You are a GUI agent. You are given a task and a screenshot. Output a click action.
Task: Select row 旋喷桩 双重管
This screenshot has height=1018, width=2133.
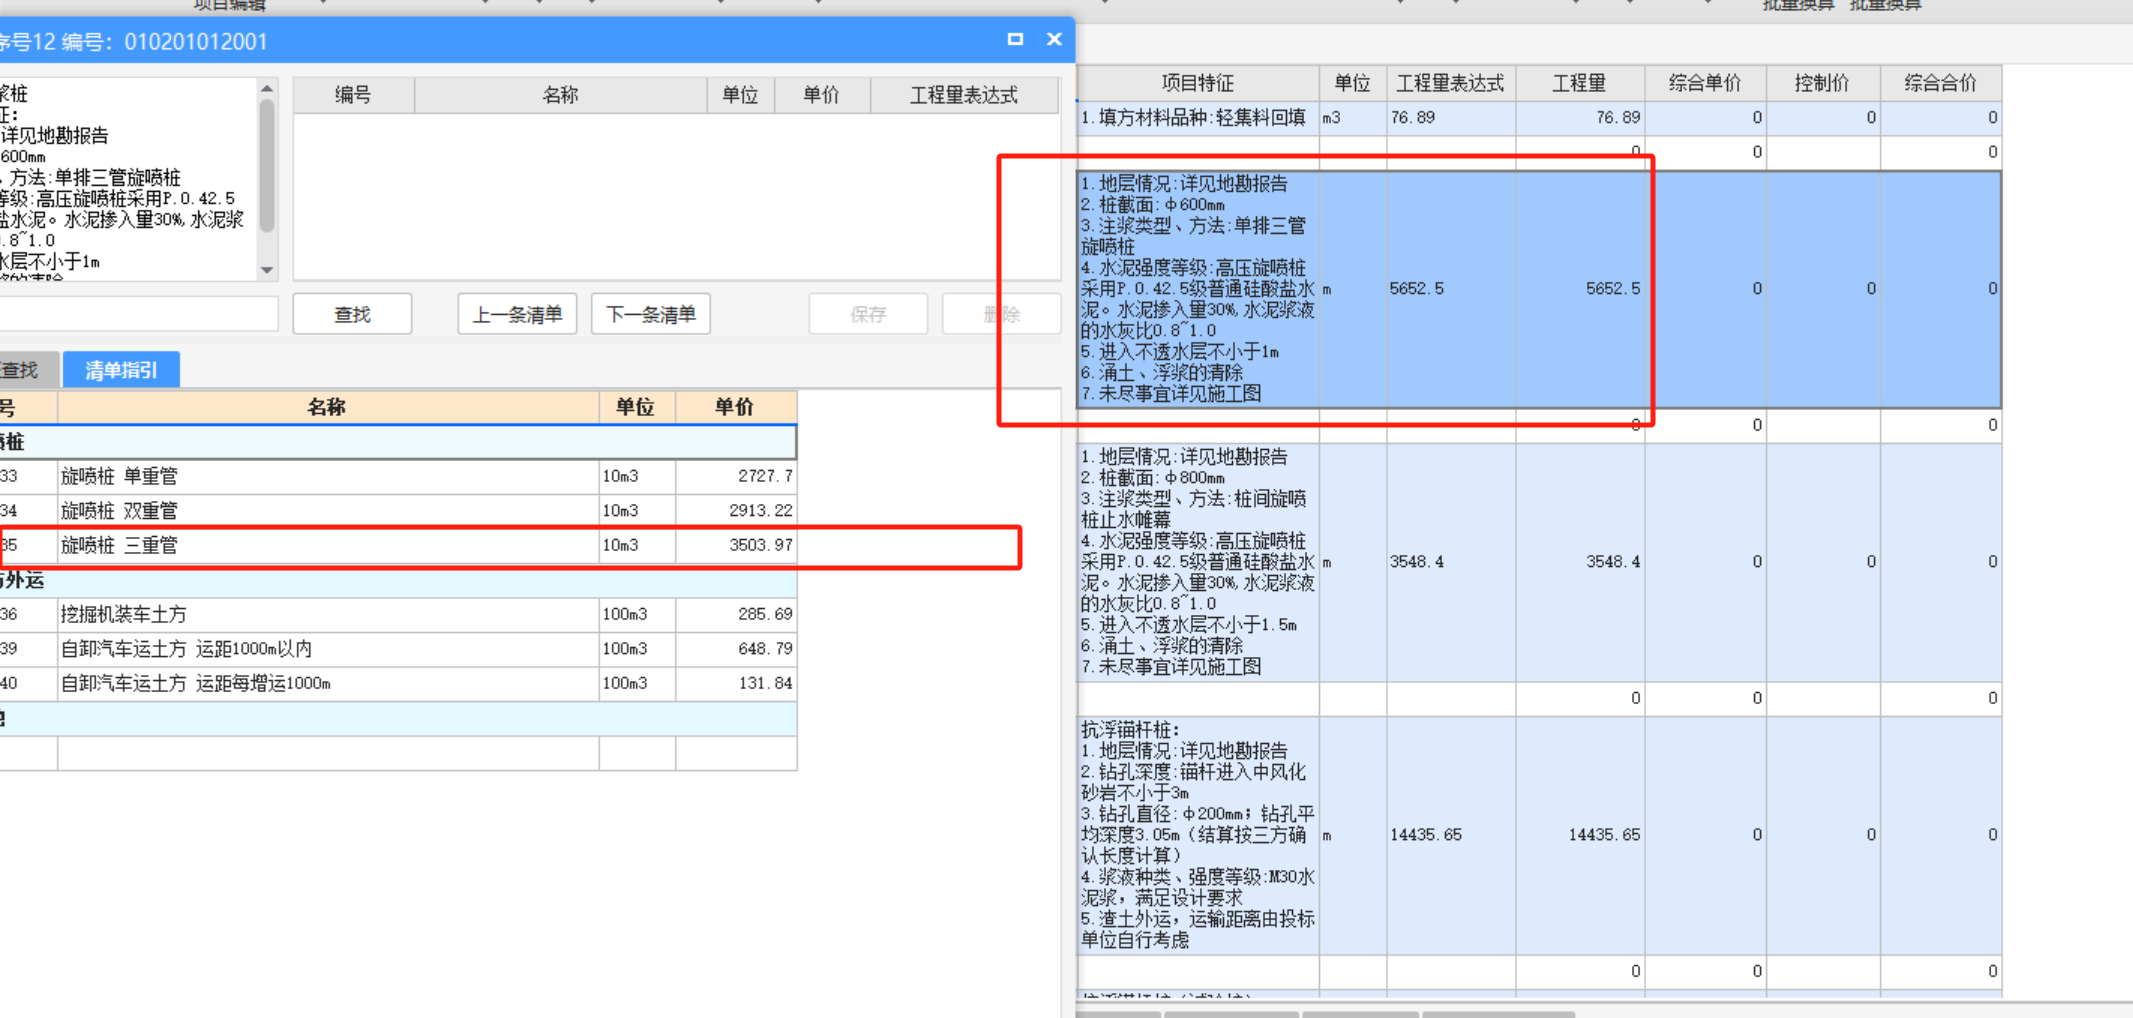tap(398, 511)
